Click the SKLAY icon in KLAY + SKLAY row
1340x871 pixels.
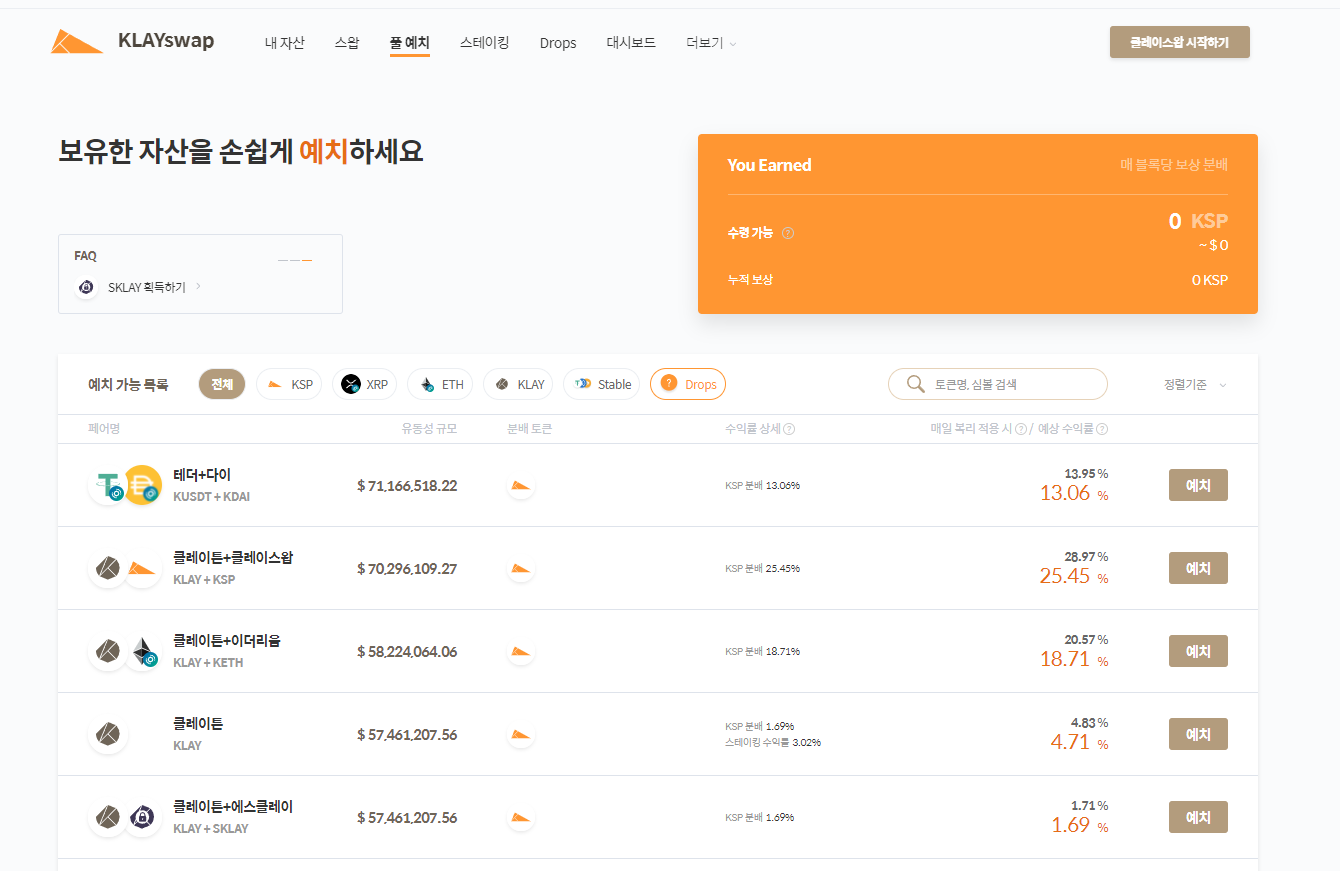click(x=143, y=818)
